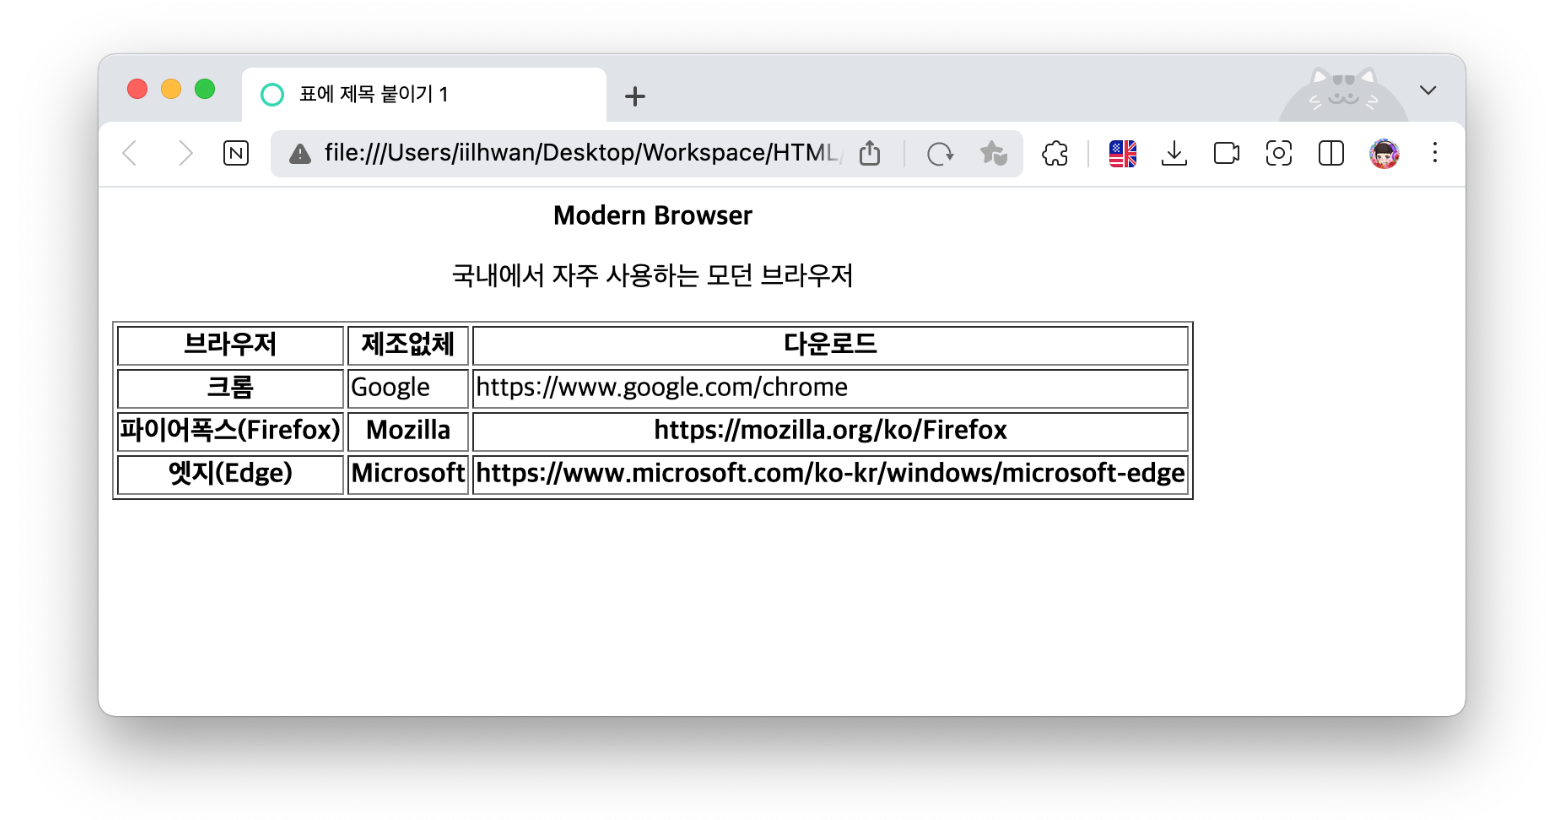Close the window with red button
The height and width of the screenshot is (820, 1560).
pos(138,89)
